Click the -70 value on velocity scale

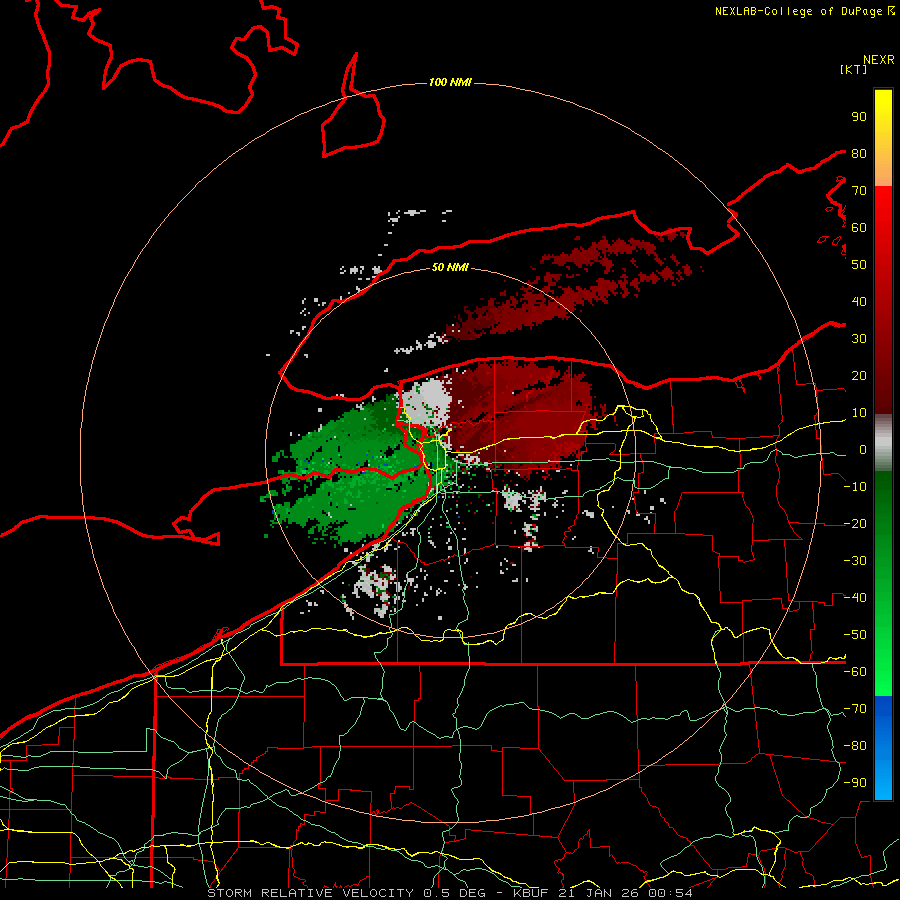[x=855, y=709]
